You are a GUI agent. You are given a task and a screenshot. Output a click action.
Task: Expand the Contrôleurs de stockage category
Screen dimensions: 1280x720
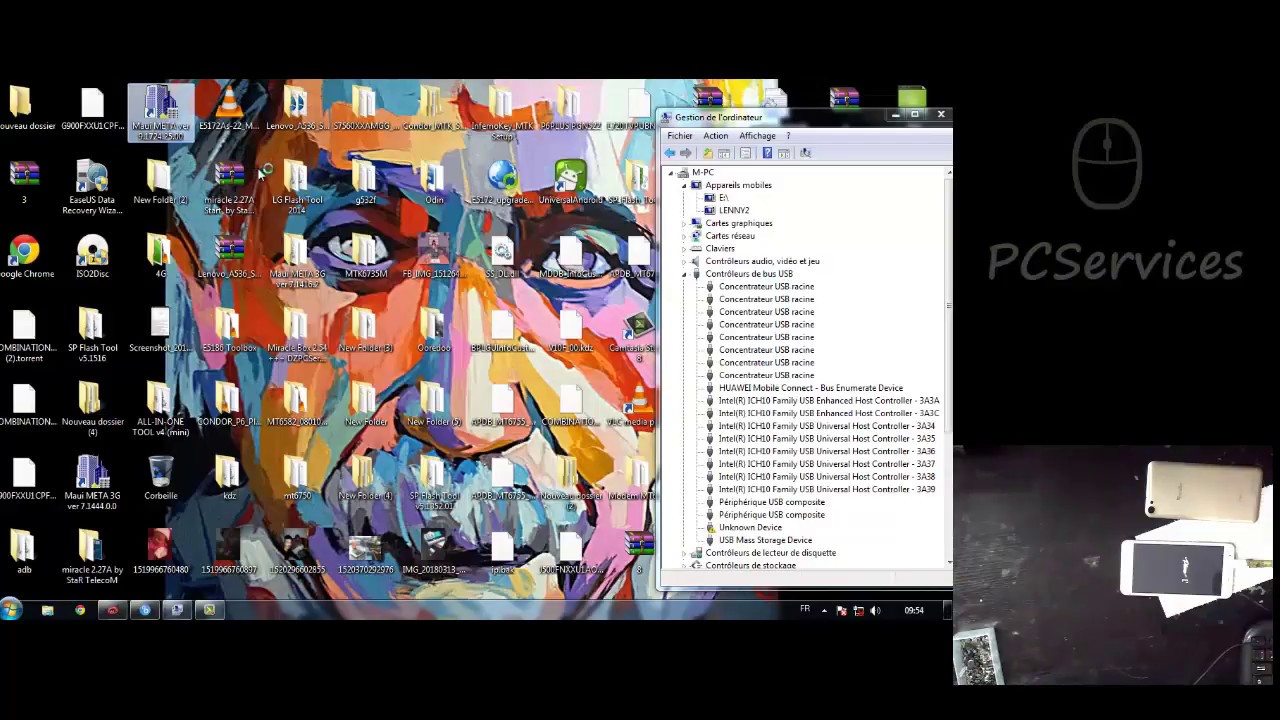pyautogui.click(x=684, y=566)
